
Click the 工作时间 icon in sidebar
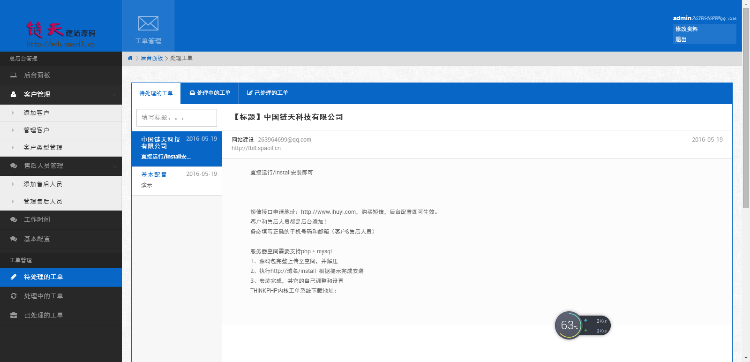point(13,219)
